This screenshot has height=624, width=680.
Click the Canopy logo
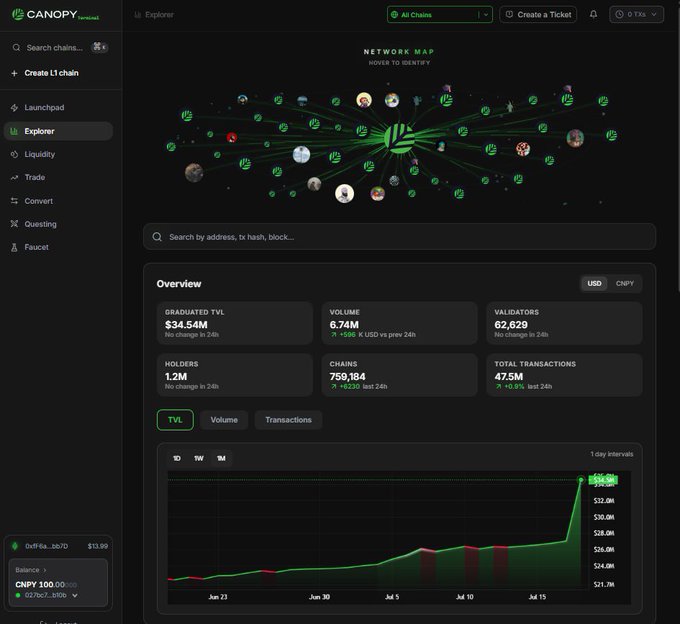(x=55, y=15)
